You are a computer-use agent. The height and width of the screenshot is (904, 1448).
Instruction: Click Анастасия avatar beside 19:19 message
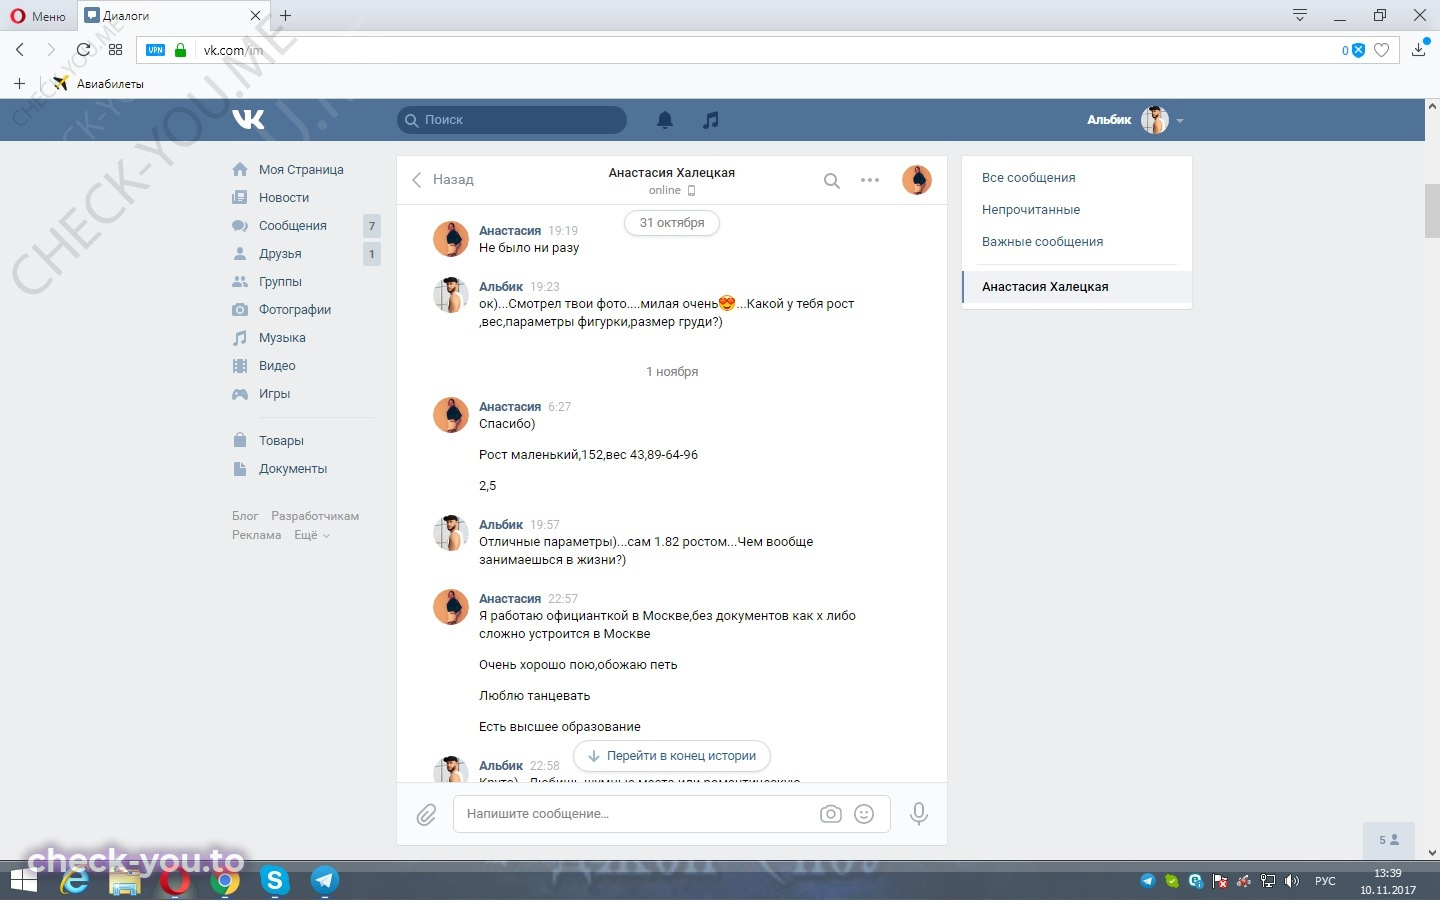(451, 240)
